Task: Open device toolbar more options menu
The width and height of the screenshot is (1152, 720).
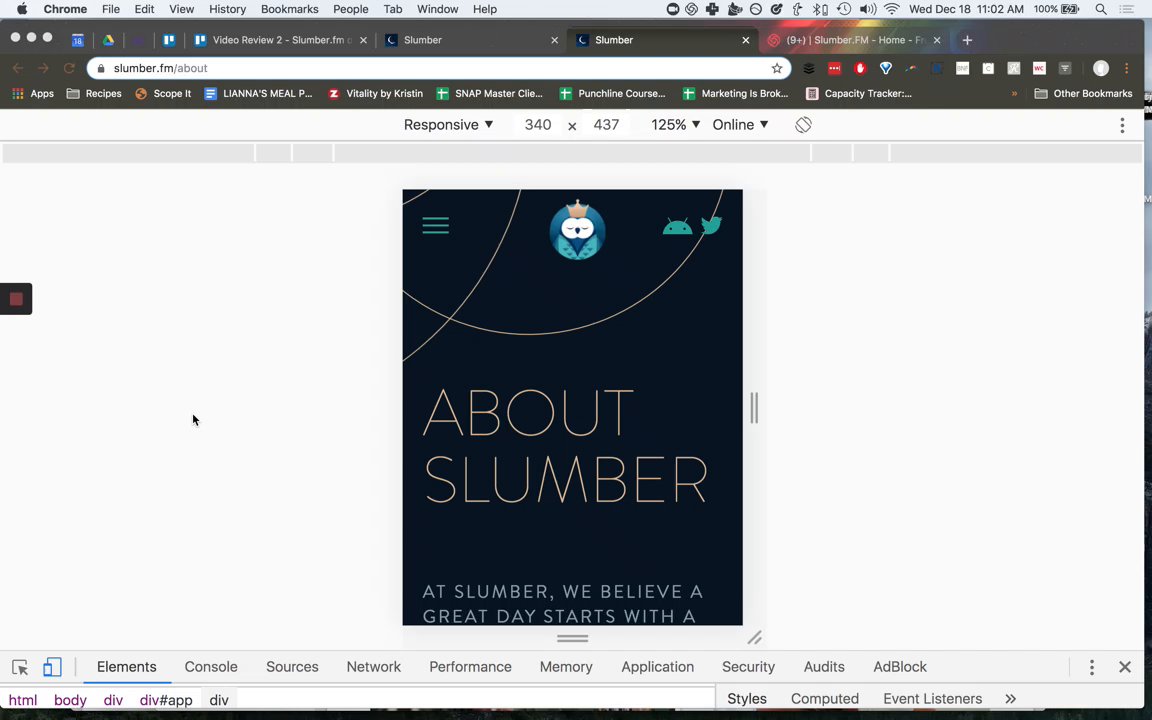Action: click(1122, 125)
